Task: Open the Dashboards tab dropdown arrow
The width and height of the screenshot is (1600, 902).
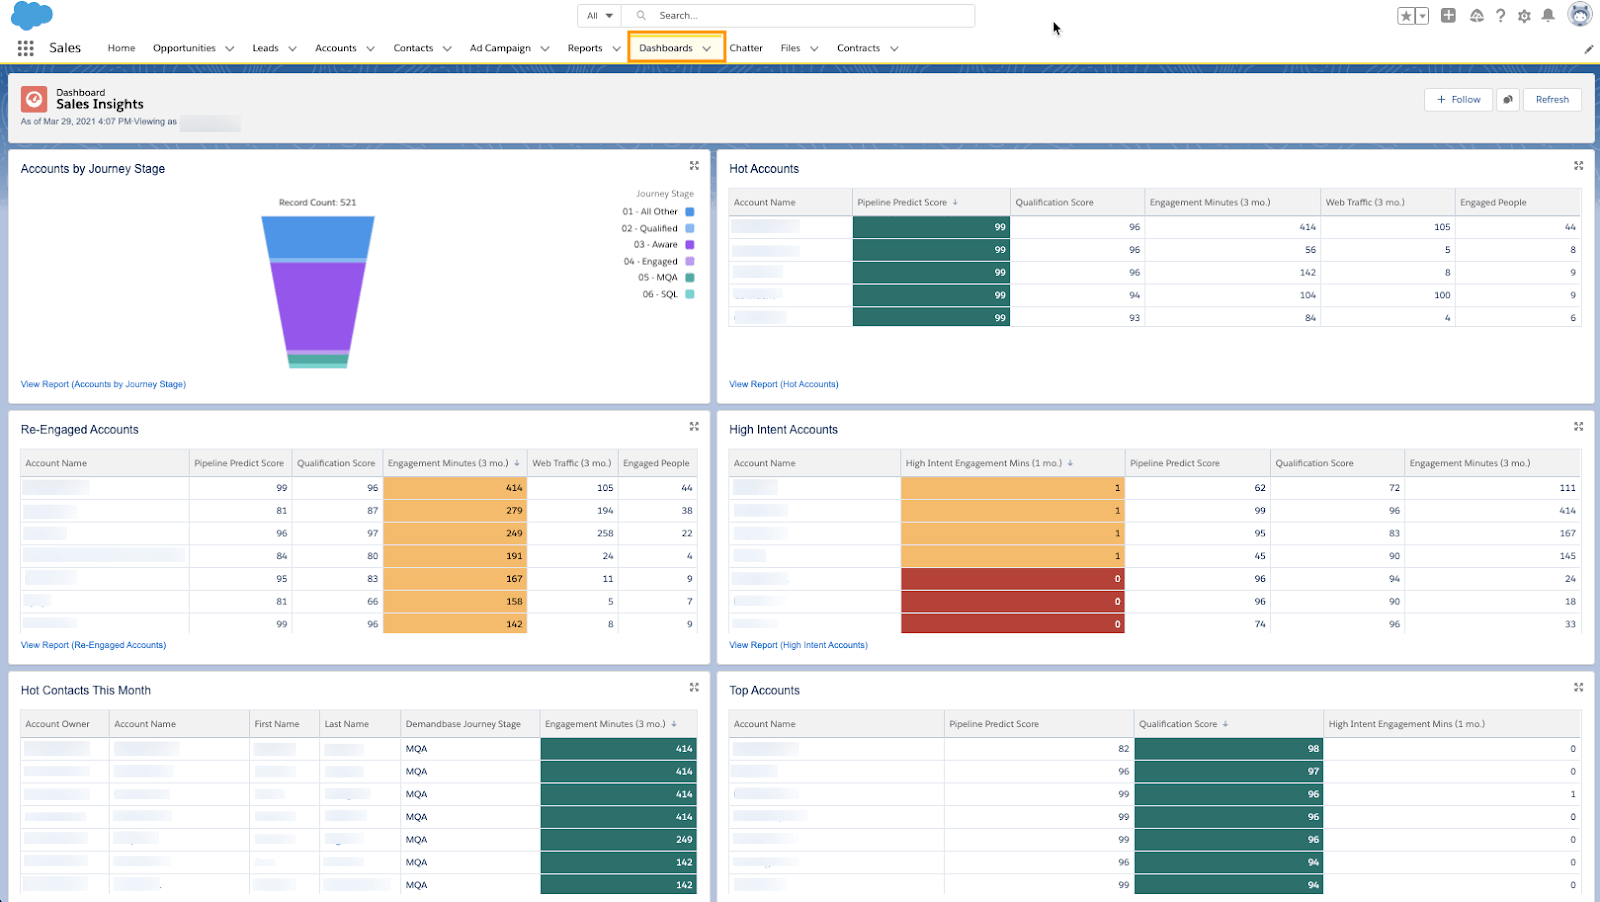Action: (708, 47)
